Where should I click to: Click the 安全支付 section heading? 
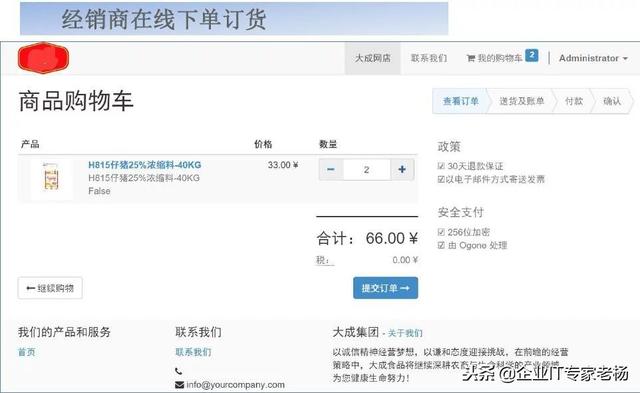coord(460,212)
